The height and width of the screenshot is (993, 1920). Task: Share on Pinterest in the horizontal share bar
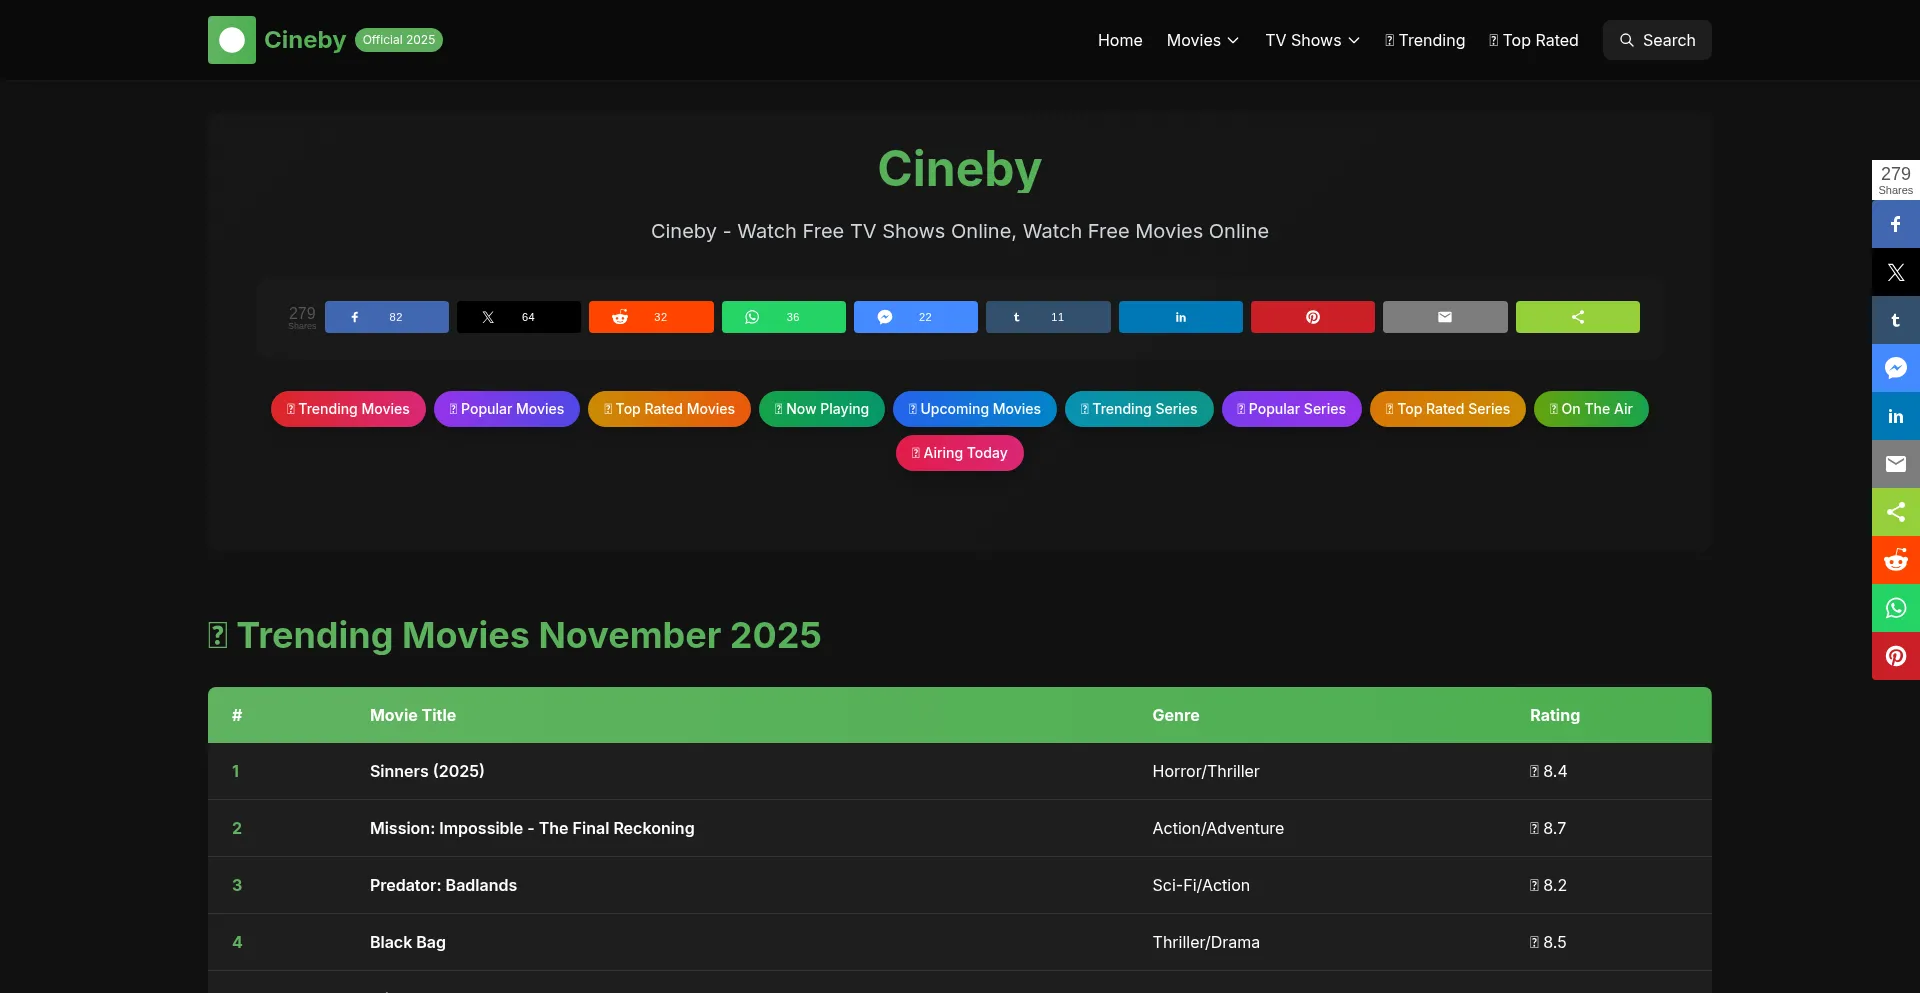[1313, 317]
